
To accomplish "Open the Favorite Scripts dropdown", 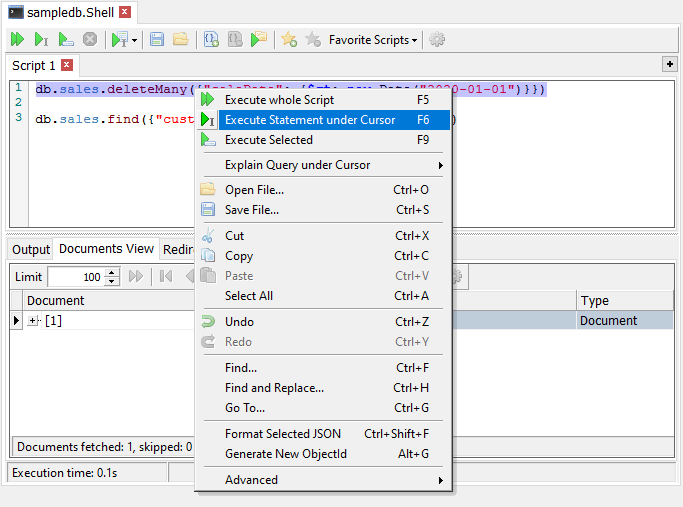I will [373, 40].
